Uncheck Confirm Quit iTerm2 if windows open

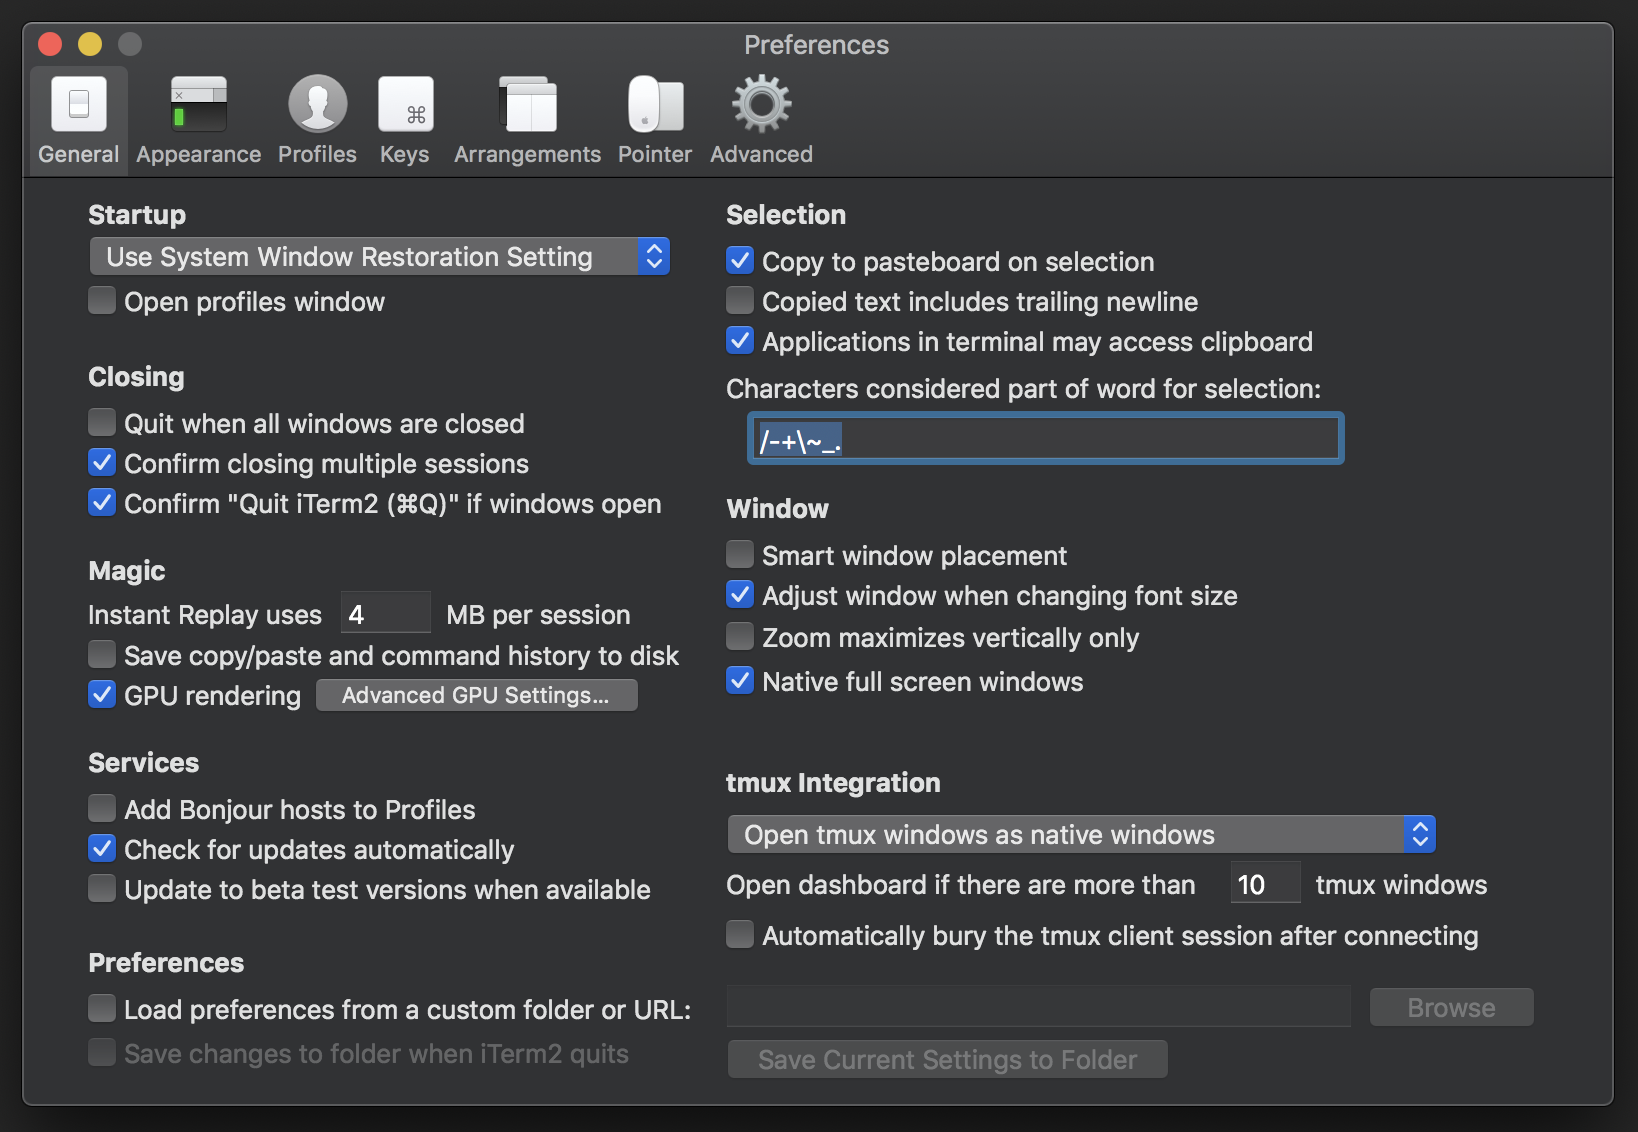[102, 503]
